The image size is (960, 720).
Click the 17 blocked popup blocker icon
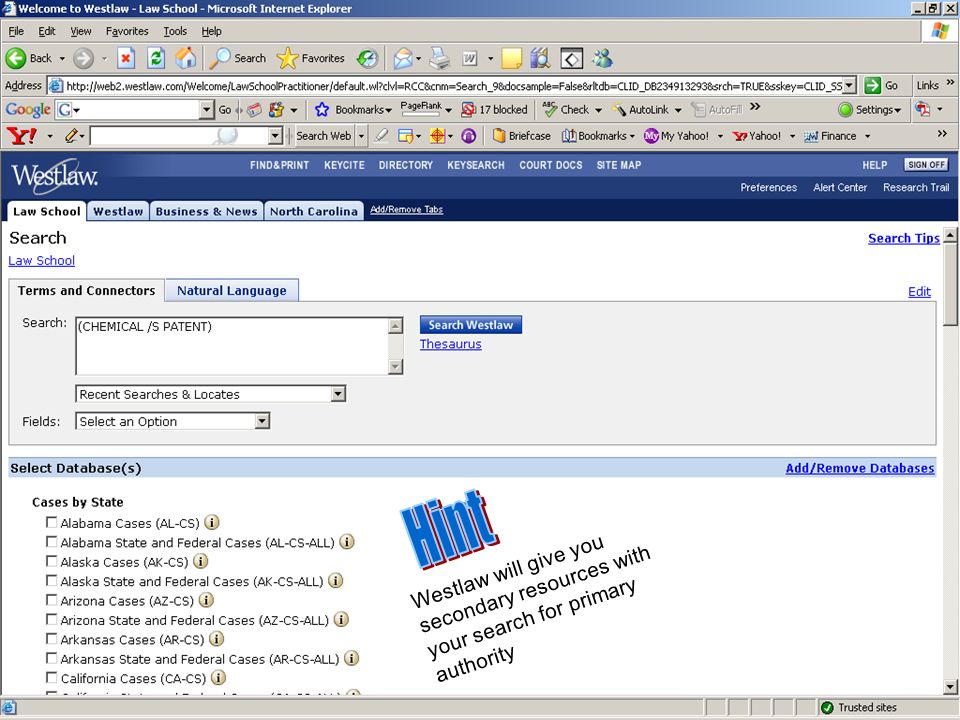click(468, 110)
